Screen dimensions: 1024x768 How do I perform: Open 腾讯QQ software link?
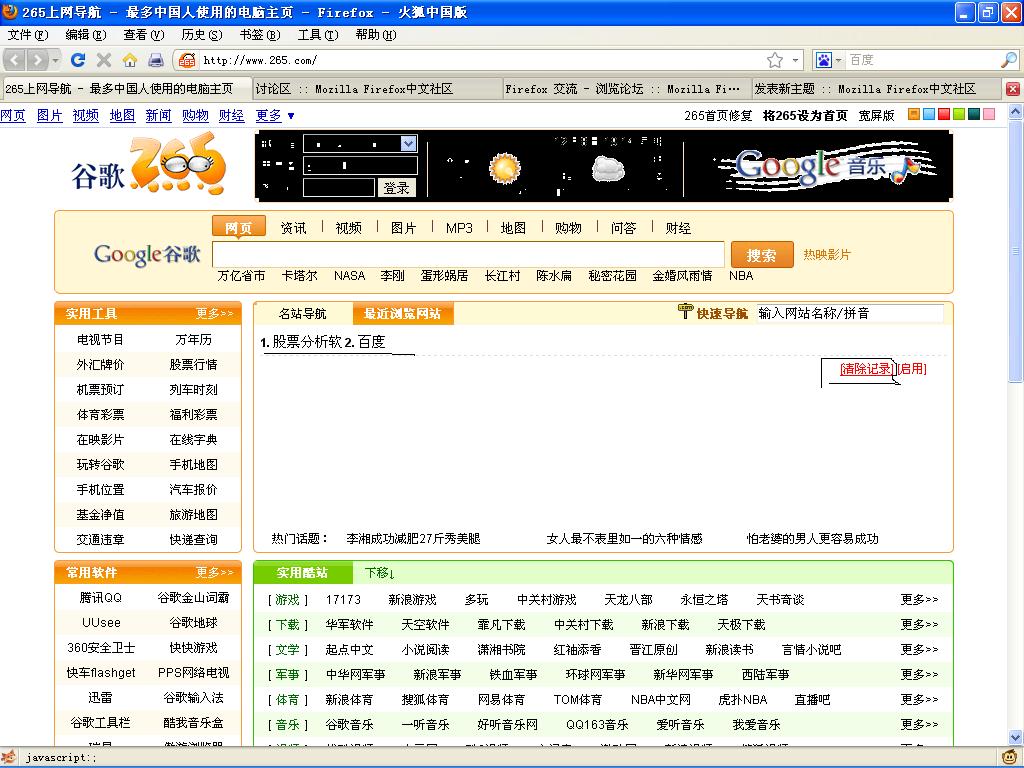click(x=101, y=598)
